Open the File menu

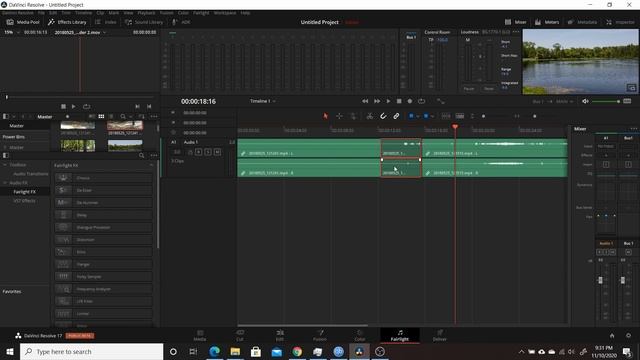(x=41, y=13)
